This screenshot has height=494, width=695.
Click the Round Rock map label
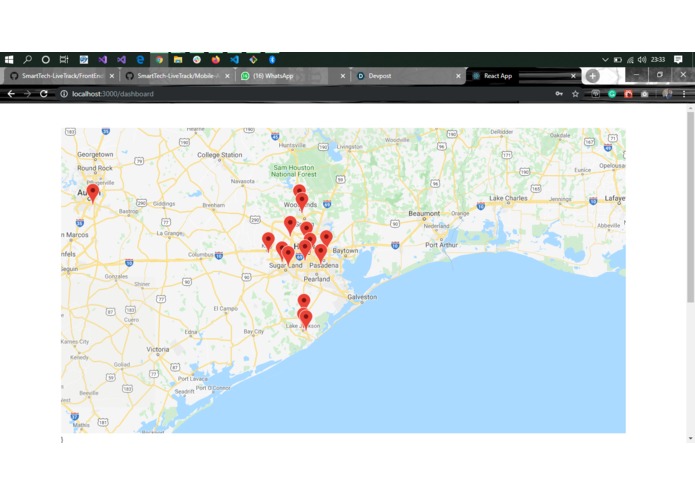click(94, 168)
